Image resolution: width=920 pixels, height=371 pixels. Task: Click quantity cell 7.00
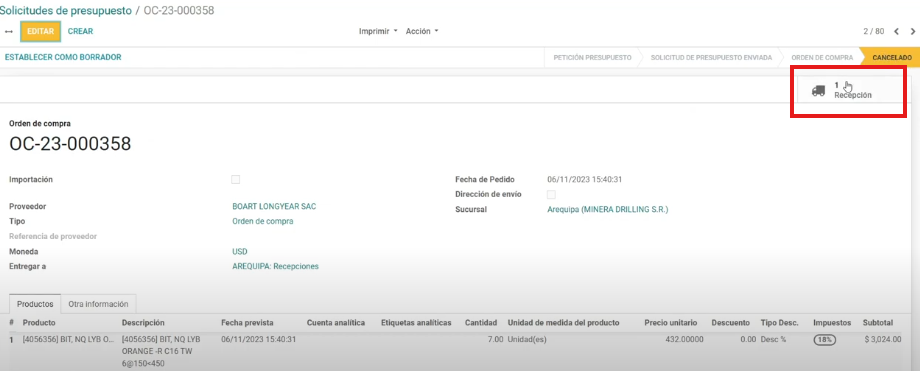[495, 339]
